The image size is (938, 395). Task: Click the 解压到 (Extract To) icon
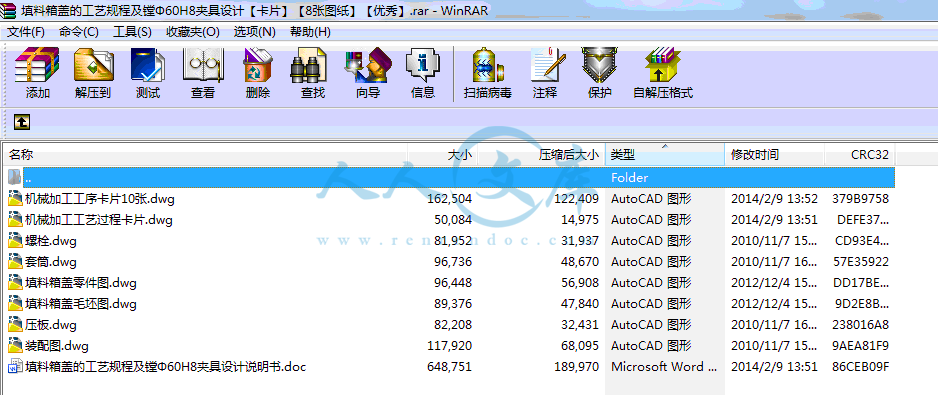coord(93,73)
